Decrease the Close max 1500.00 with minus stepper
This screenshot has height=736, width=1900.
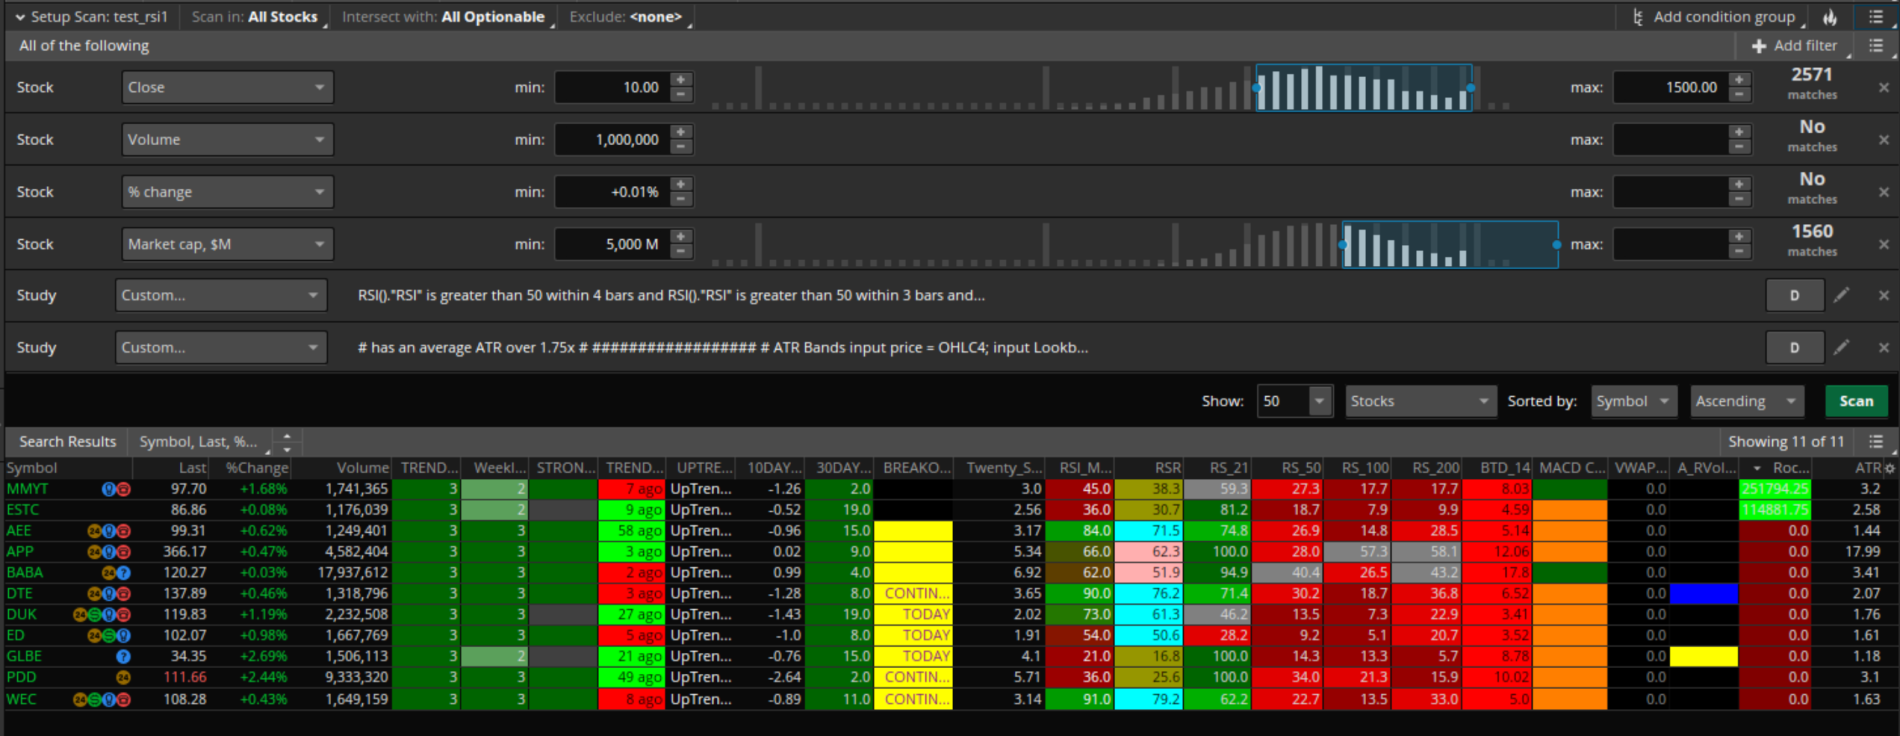point(1740,95)
